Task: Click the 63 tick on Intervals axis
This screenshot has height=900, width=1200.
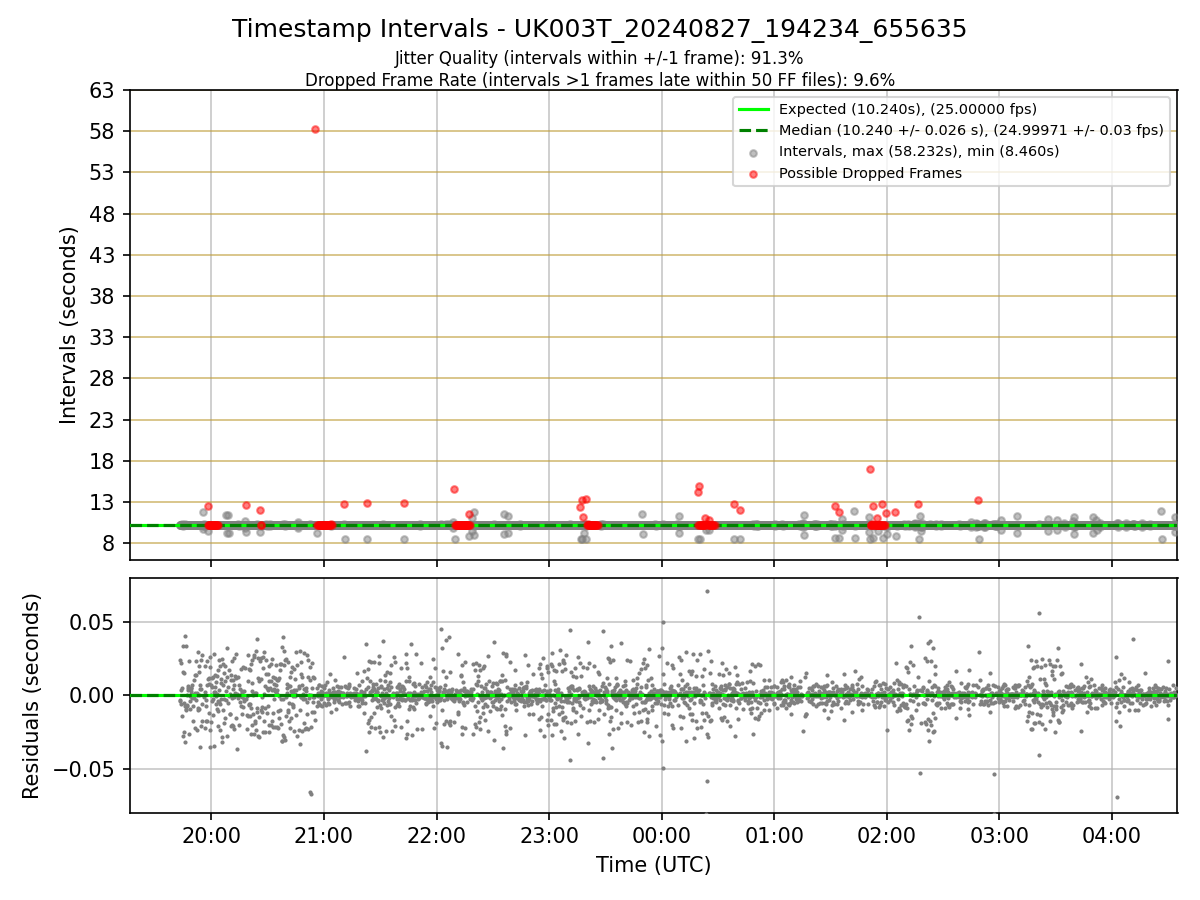Action: pyautogui.click(x=104, y=90)
